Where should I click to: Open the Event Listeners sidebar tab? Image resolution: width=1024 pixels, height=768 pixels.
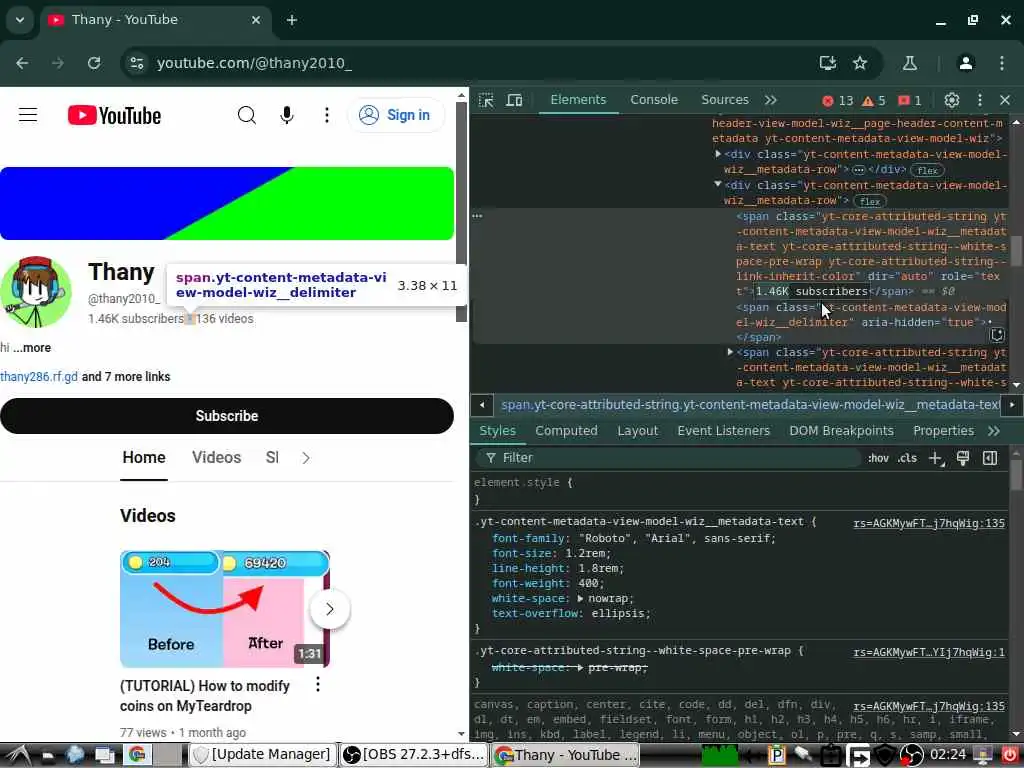[723, 431]
